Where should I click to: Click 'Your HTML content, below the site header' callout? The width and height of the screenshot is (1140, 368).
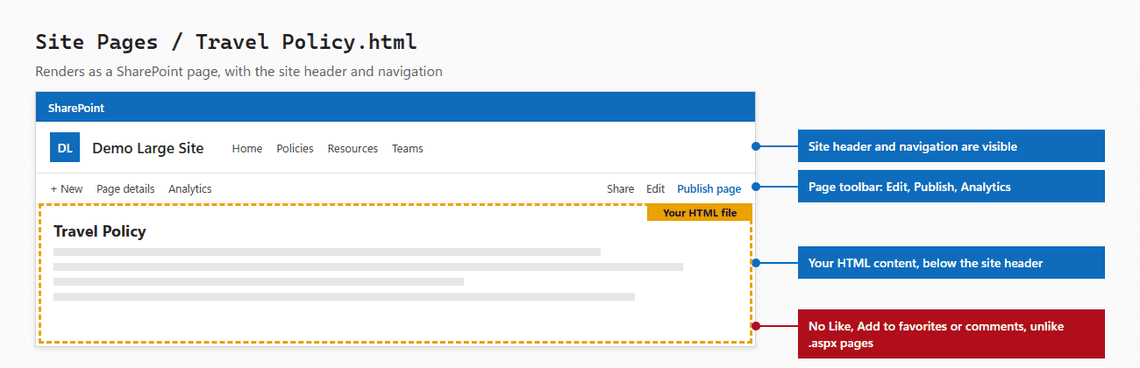click(x=951, y=263)
